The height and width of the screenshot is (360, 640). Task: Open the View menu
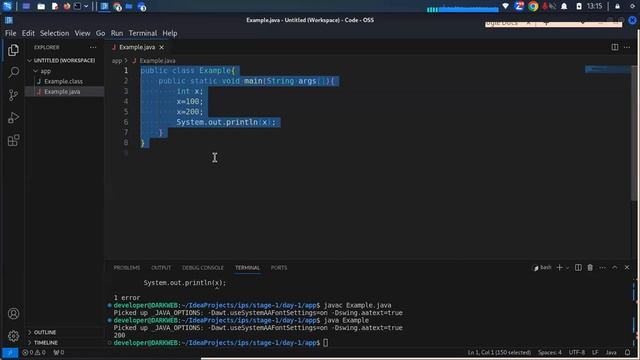click(x=82, y=33)
